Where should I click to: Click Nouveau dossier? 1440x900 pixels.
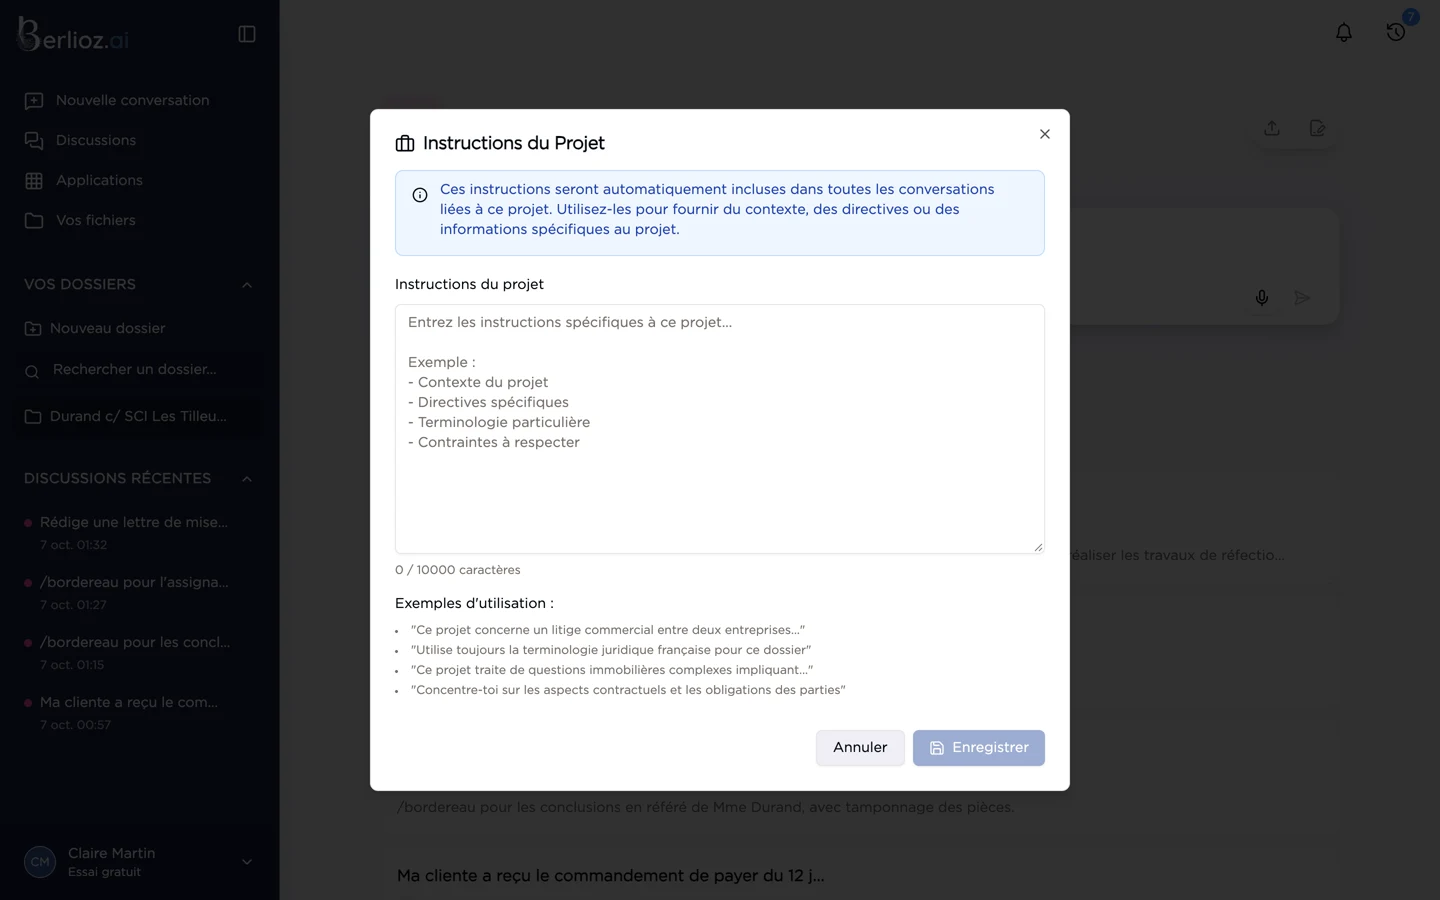(140, 328)
